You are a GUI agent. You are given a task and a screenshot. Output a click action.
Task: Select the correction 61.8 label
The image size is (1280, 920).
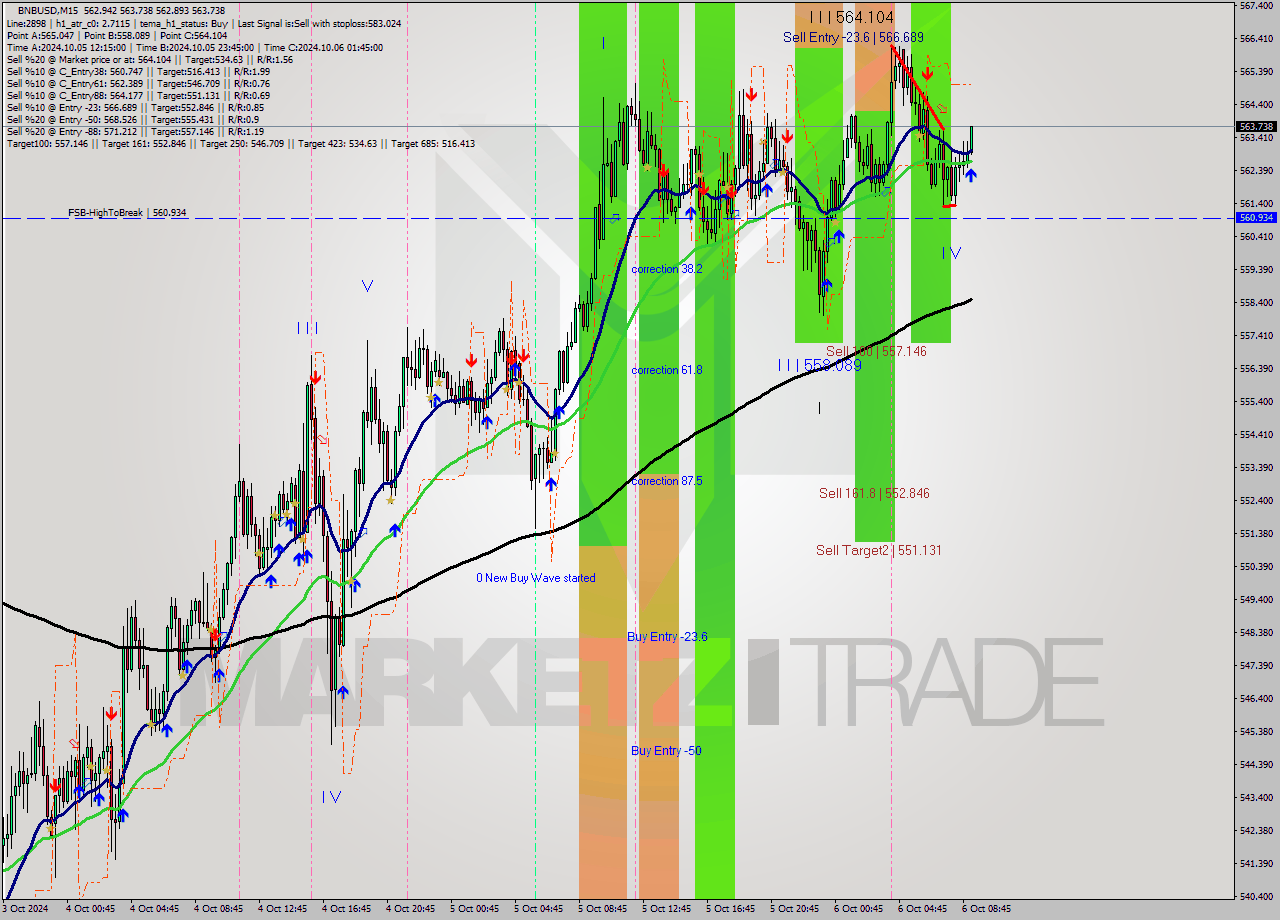(667, 370)
